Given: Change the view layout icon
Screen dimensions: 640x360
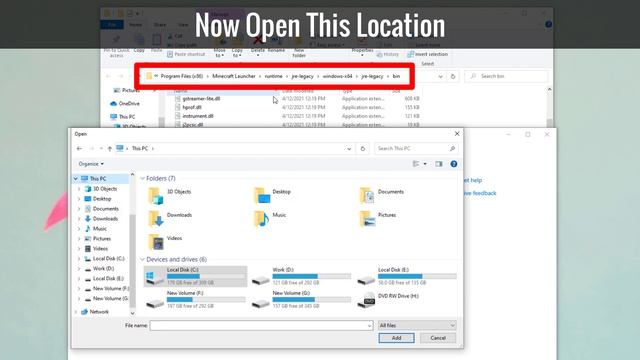Looking at the screenshot, I should 416,164.
